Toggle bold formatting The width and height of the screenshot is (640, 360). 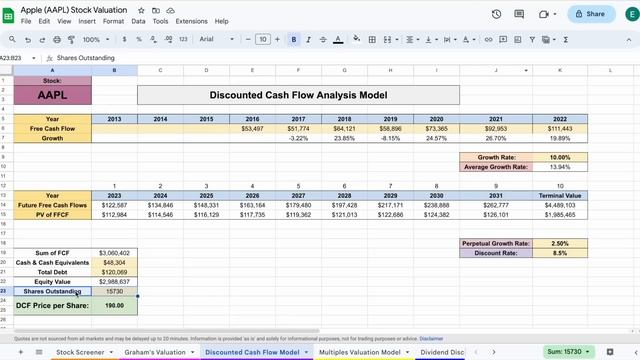(x=293, y=40)
